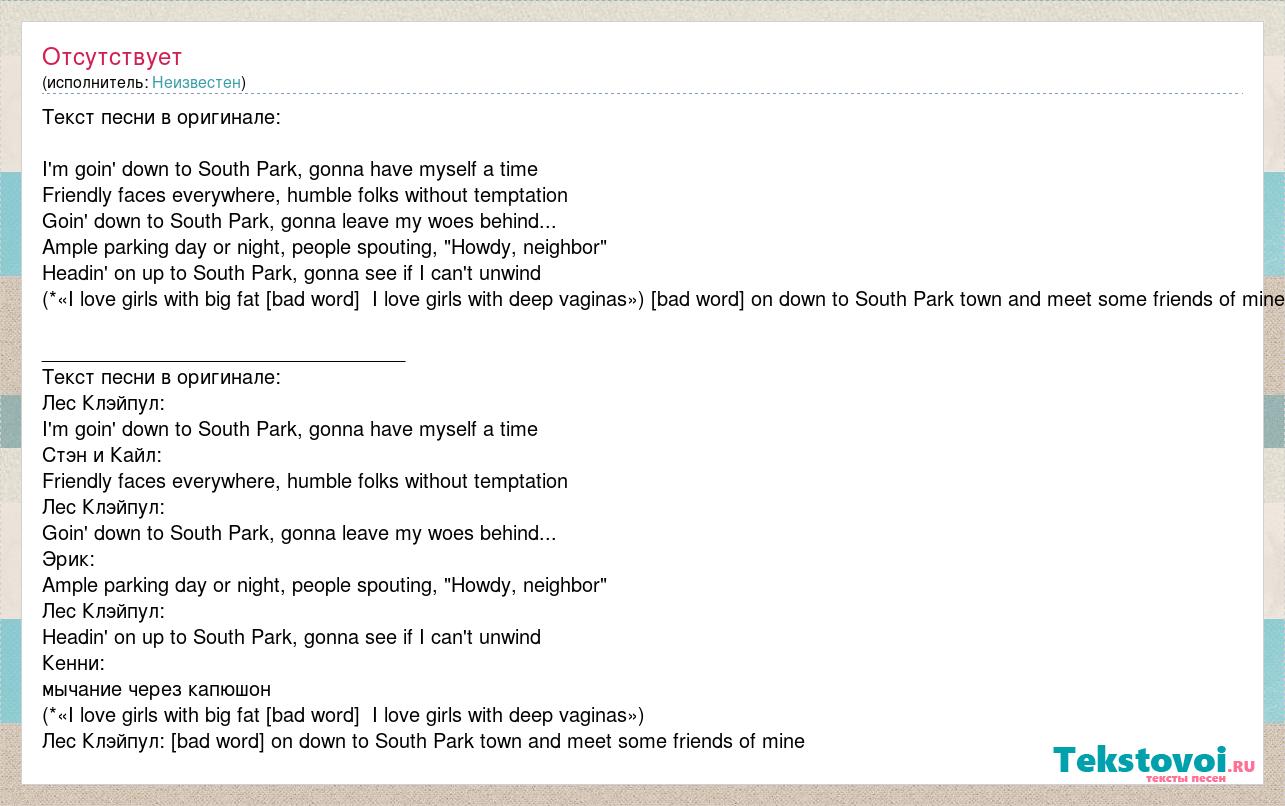Click the horizontal divider line under lyrics
Screen dimensions: 1285x806
coord(223,358)
